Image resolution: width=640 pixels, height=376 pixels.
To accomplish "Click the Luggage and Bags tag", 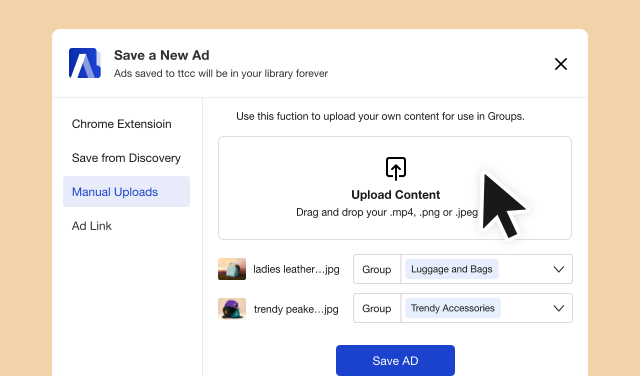I will pos(451,269).
